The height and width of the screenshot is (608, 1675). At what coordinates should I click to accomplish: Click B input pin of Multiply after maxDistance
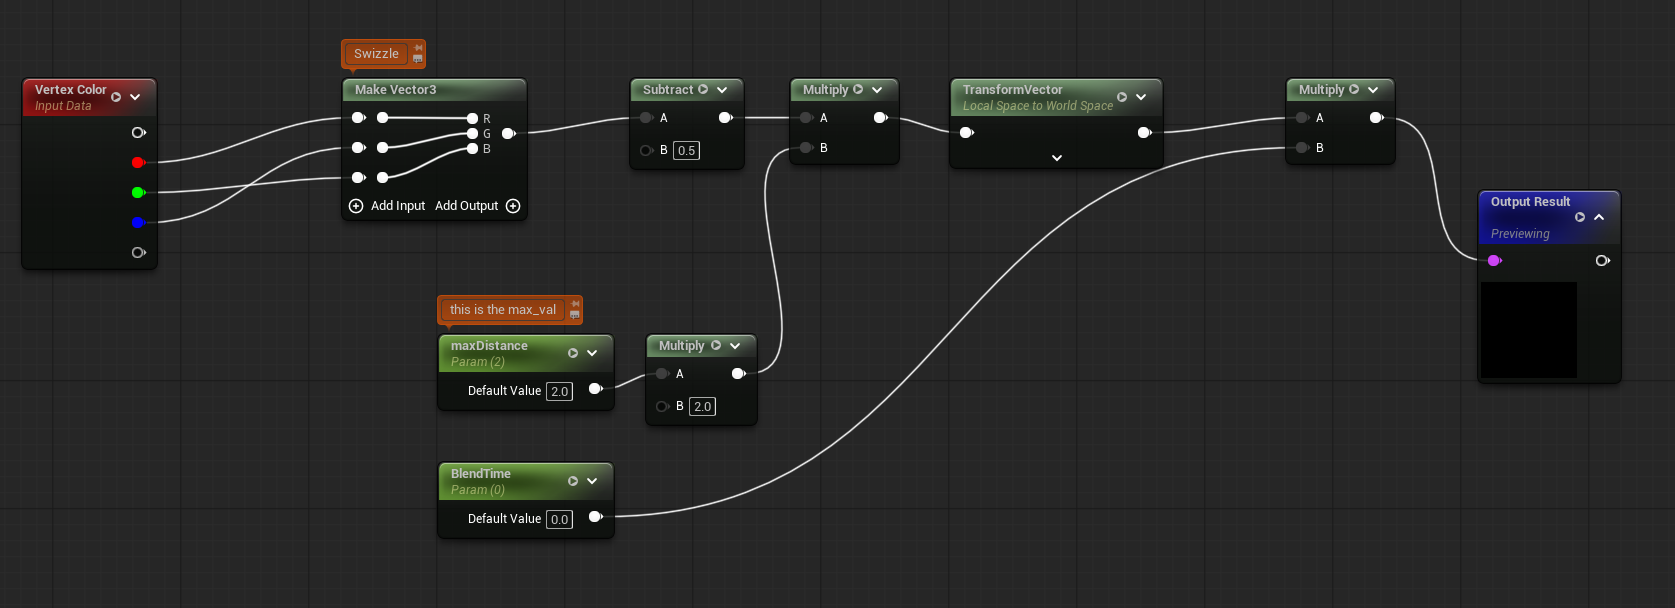(662, 406)
